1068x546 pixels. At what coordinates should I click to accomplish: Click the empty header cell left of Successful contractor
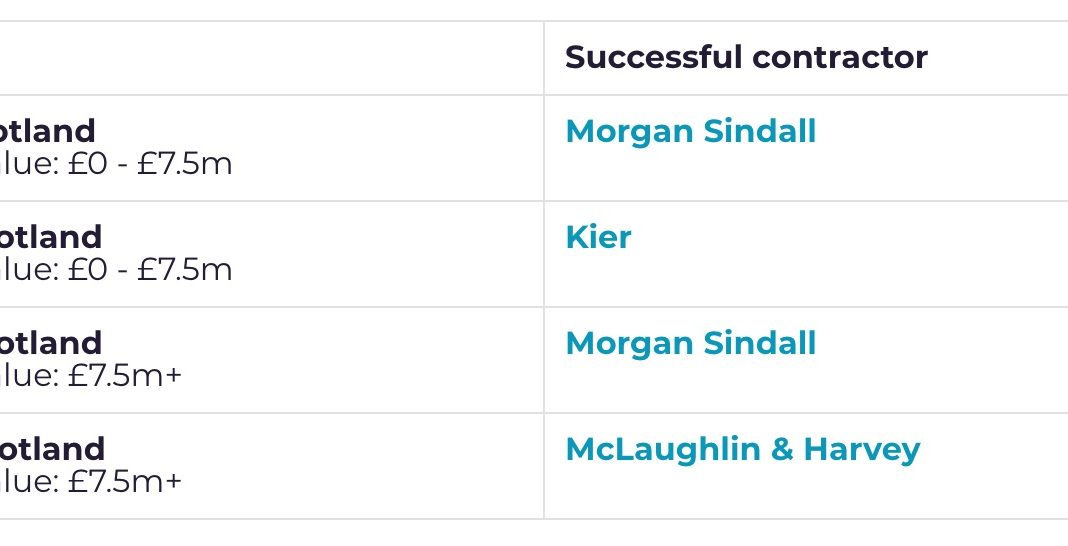(270, 58)
